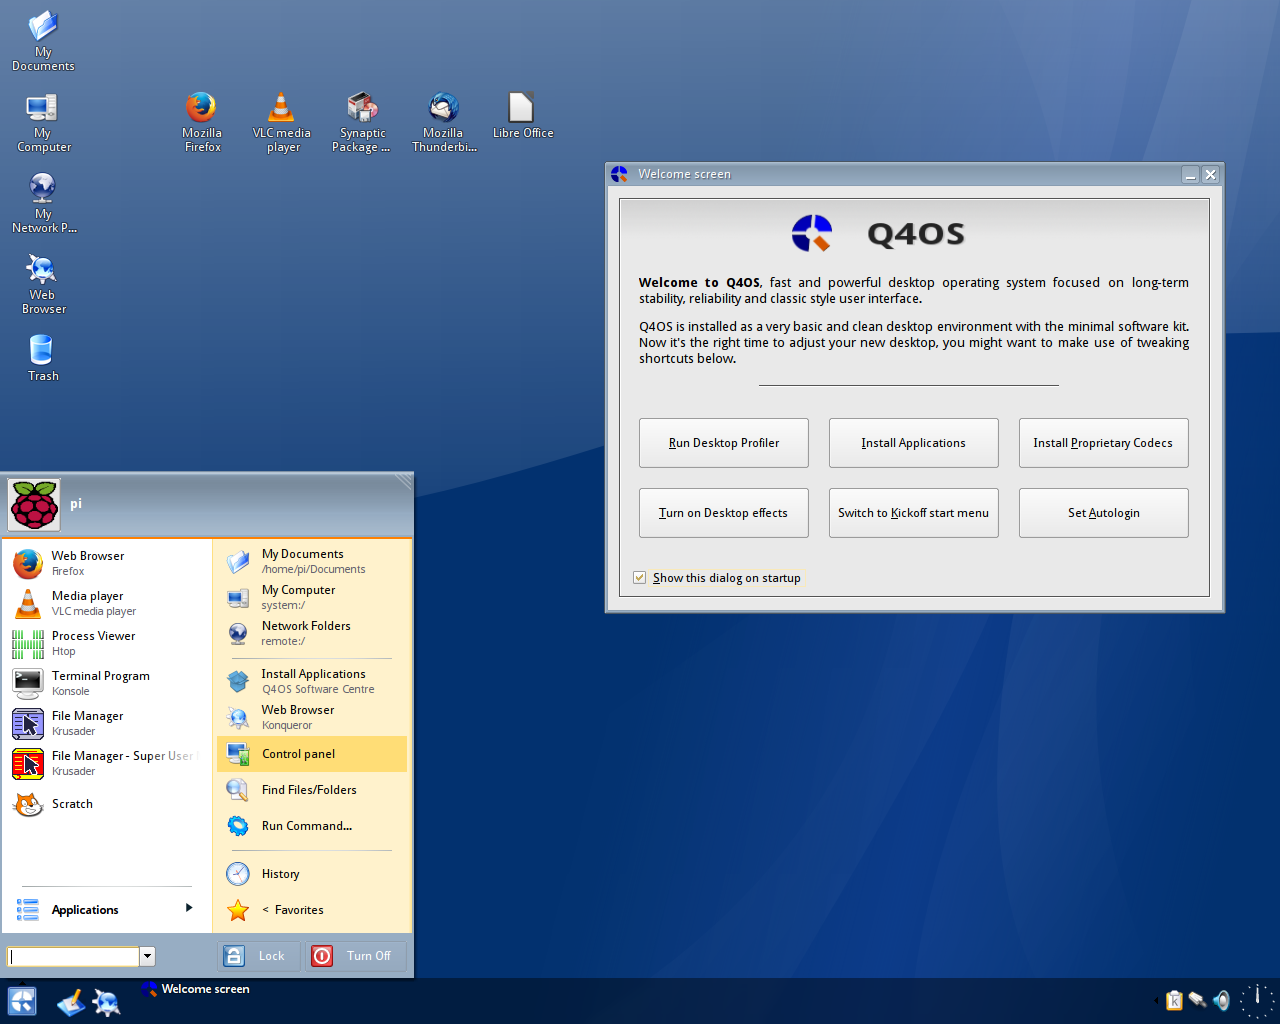Uncheck Show this dialog on startup
Viewport: 1280px width, 1024px height.
[639, 578]
